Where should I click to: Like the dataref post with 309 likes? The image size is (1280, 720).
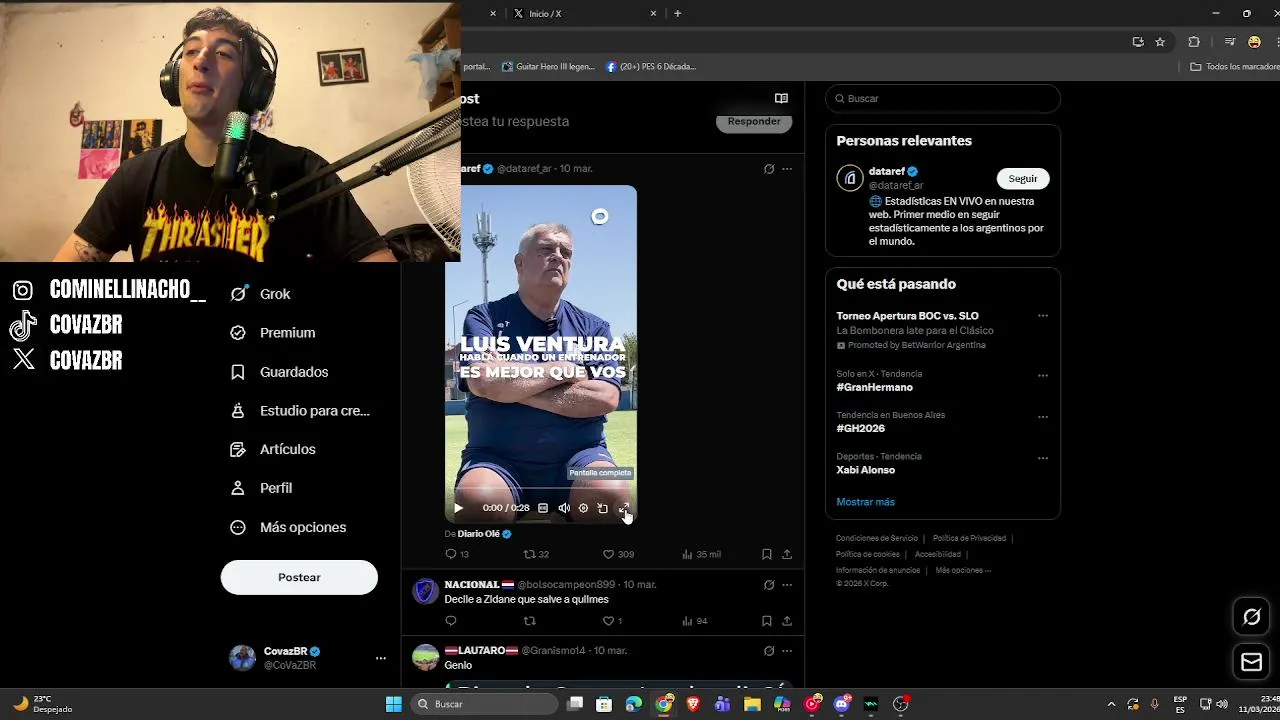click(618, 554)
